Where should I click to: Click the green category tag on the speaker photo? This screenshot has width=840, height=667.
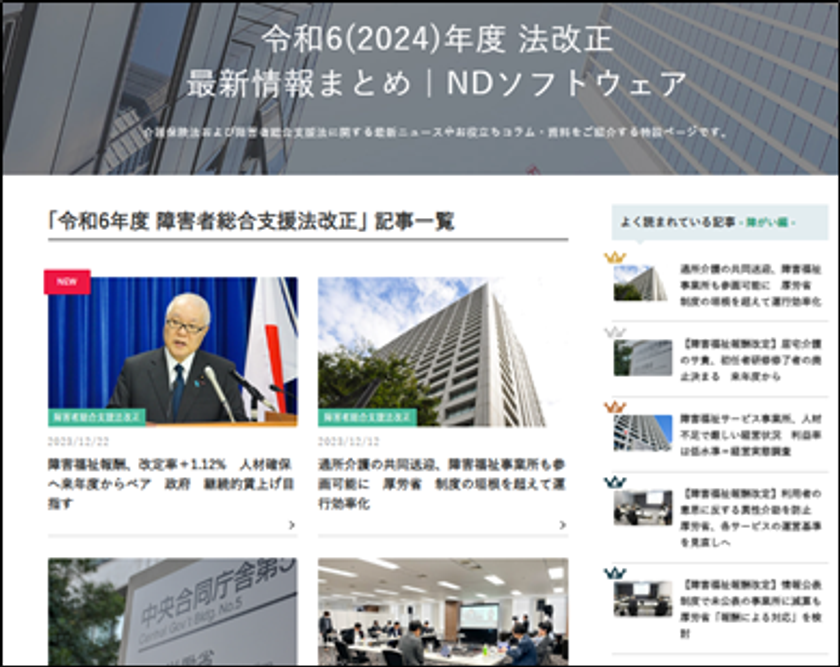coord(97,417)
